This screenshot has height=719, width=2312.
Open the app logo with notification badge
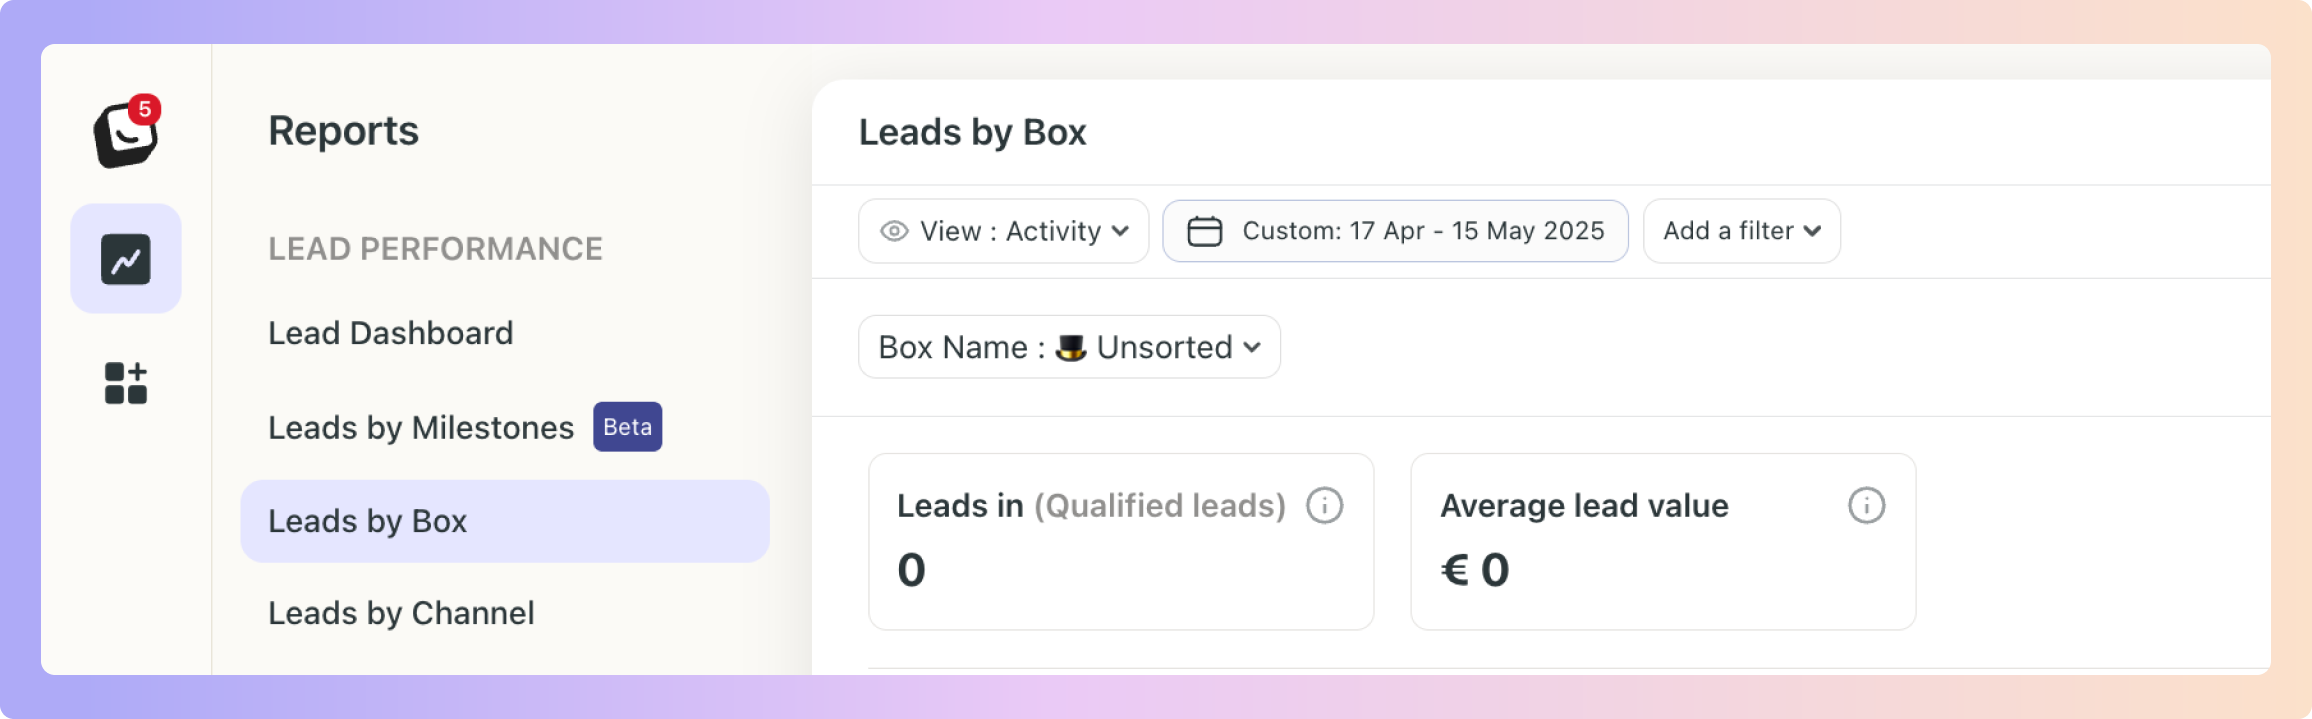pos(126,133)
